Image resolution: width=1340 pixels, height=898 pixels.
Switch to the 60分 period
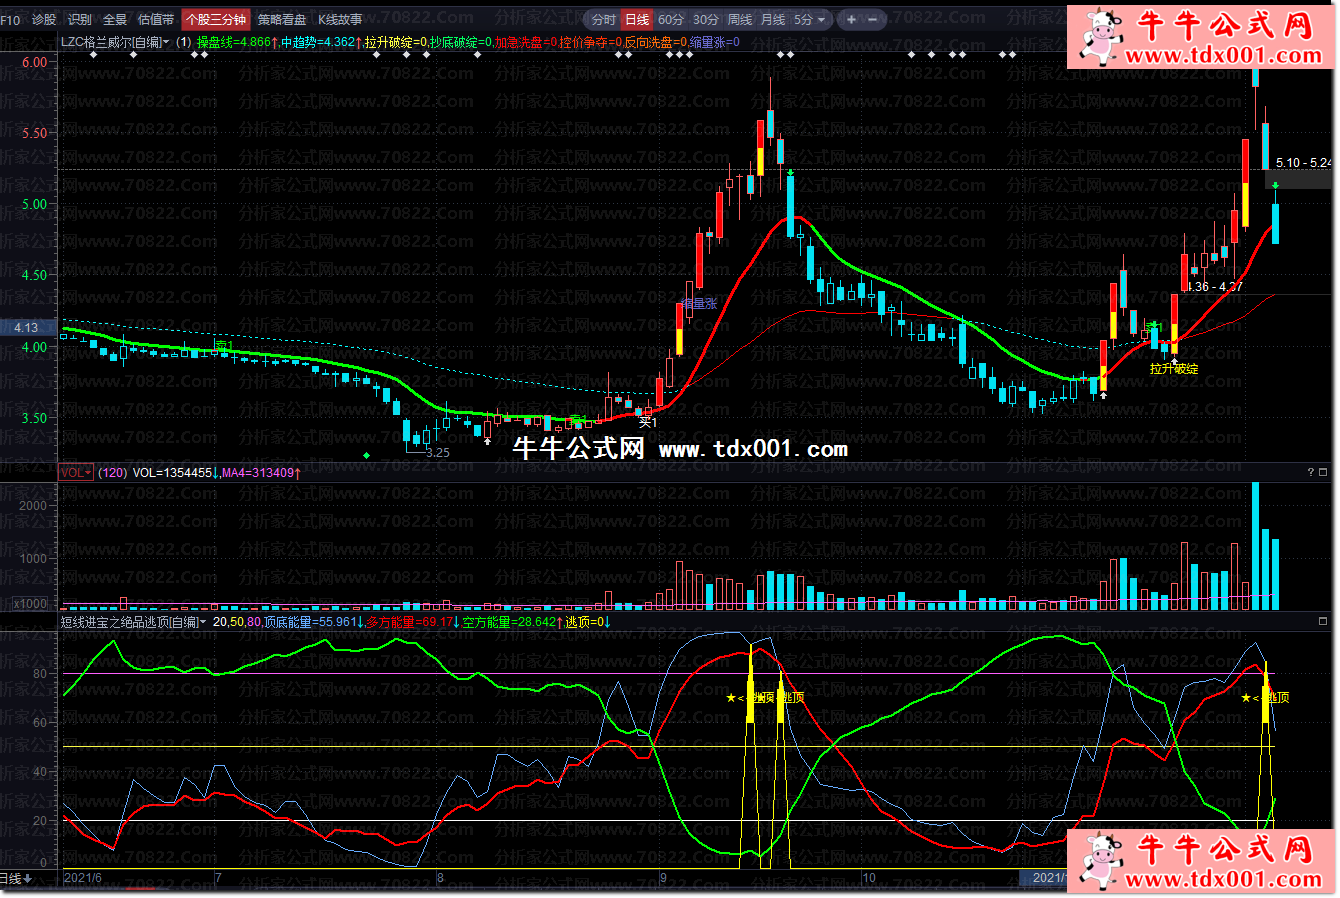(671, 19)
